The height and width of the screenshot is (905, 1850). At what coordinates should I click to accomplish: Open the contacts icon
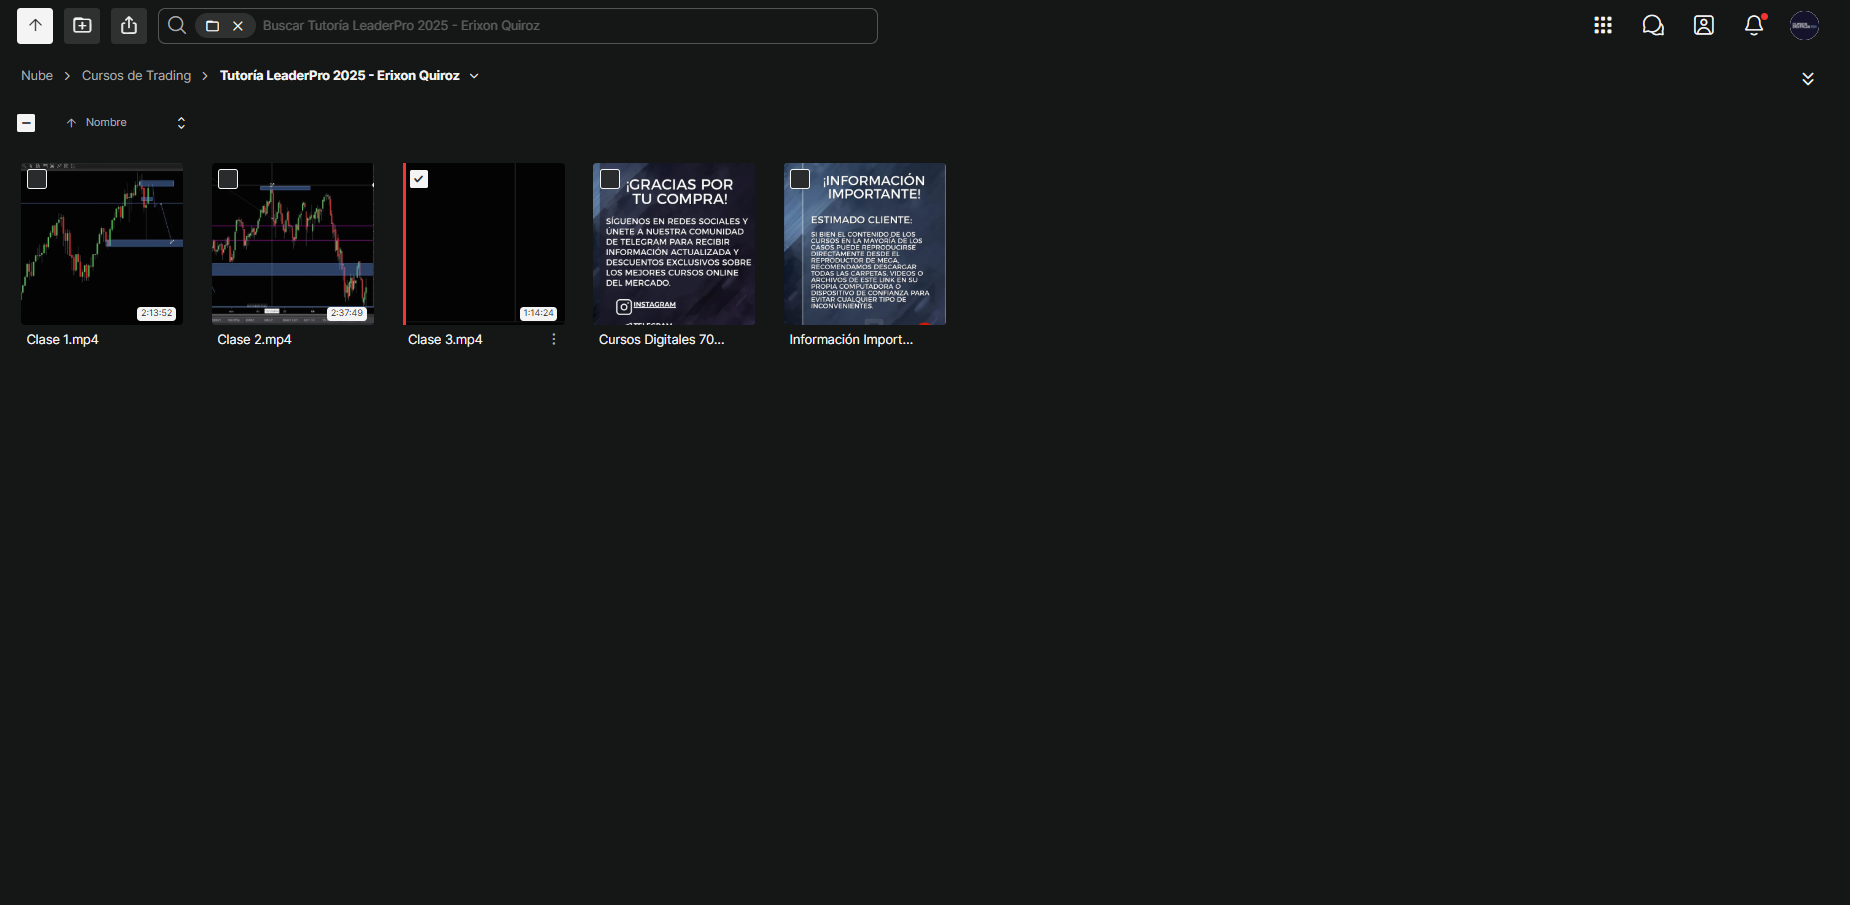coord(1704,26)
